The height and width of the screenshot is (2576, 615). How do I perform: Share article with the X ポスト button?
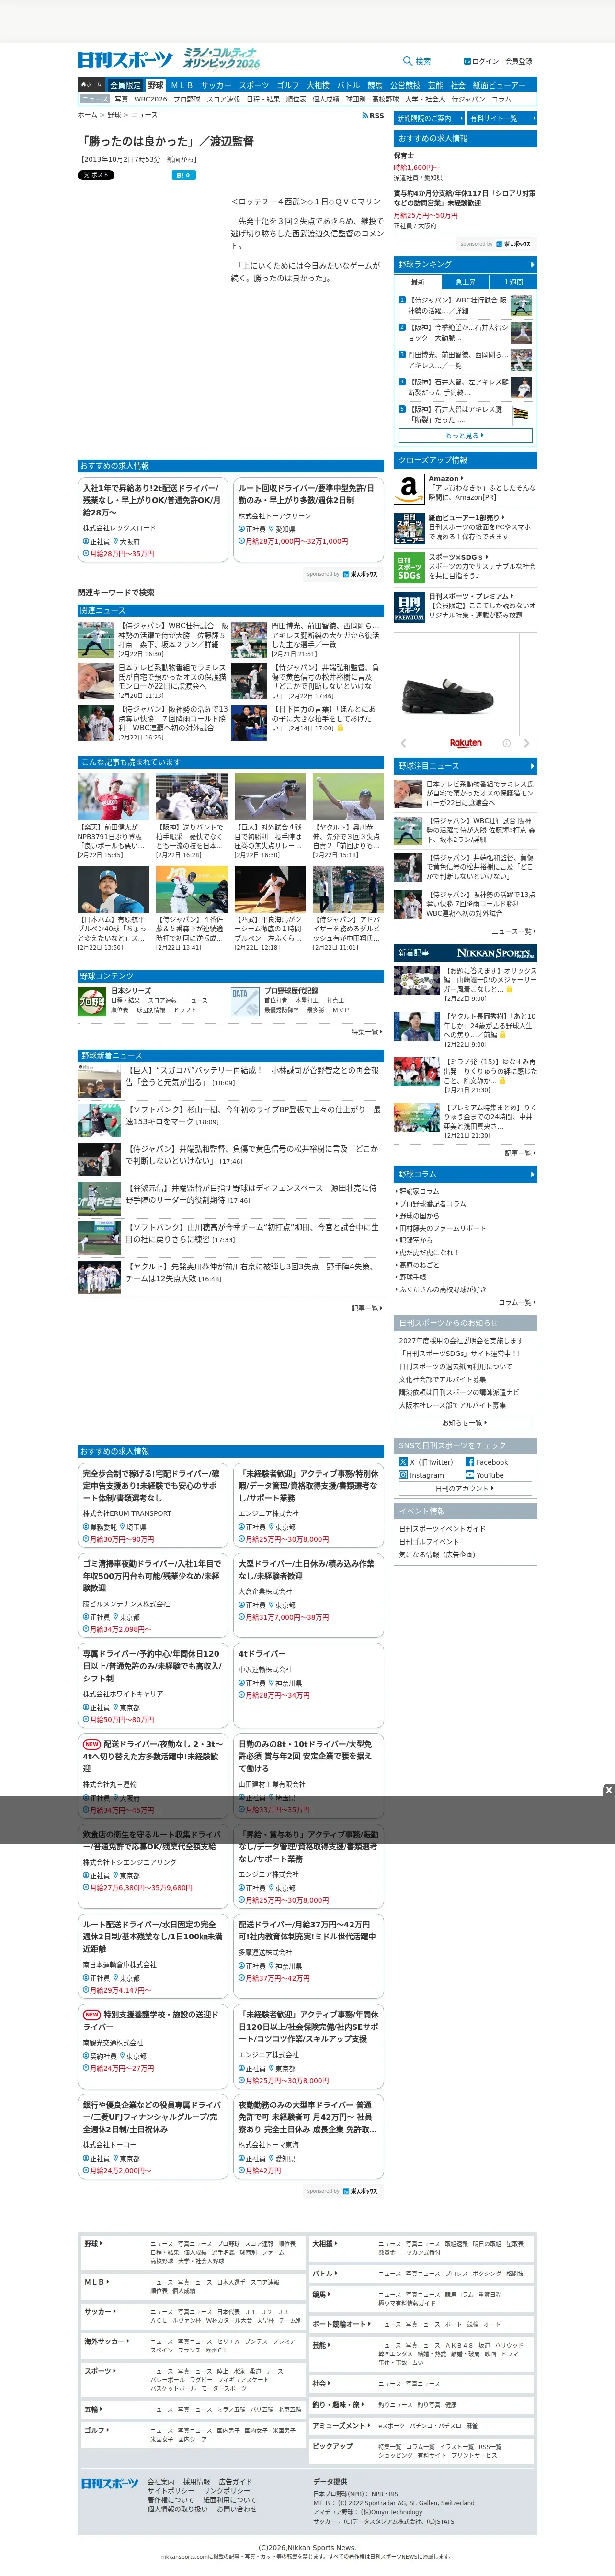coord(96,175)
